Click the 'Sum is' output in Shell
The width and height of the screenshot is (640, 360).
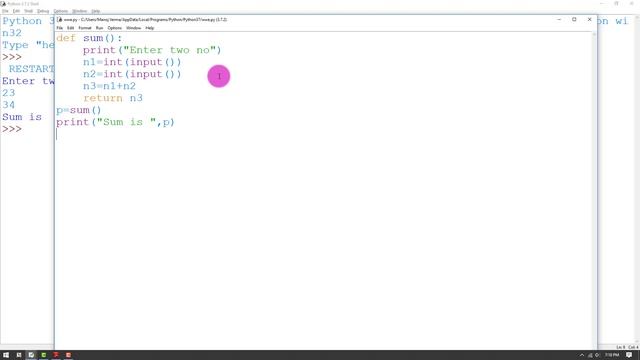[22, 117]
